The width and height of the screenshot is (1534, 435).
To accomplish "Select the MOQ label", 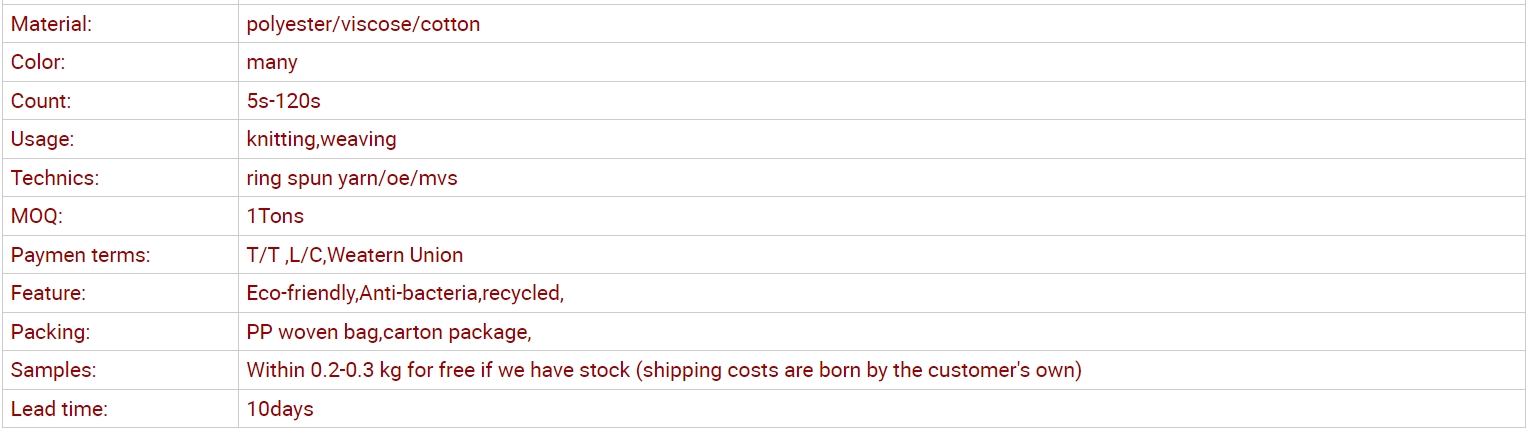I will point(36,216).
